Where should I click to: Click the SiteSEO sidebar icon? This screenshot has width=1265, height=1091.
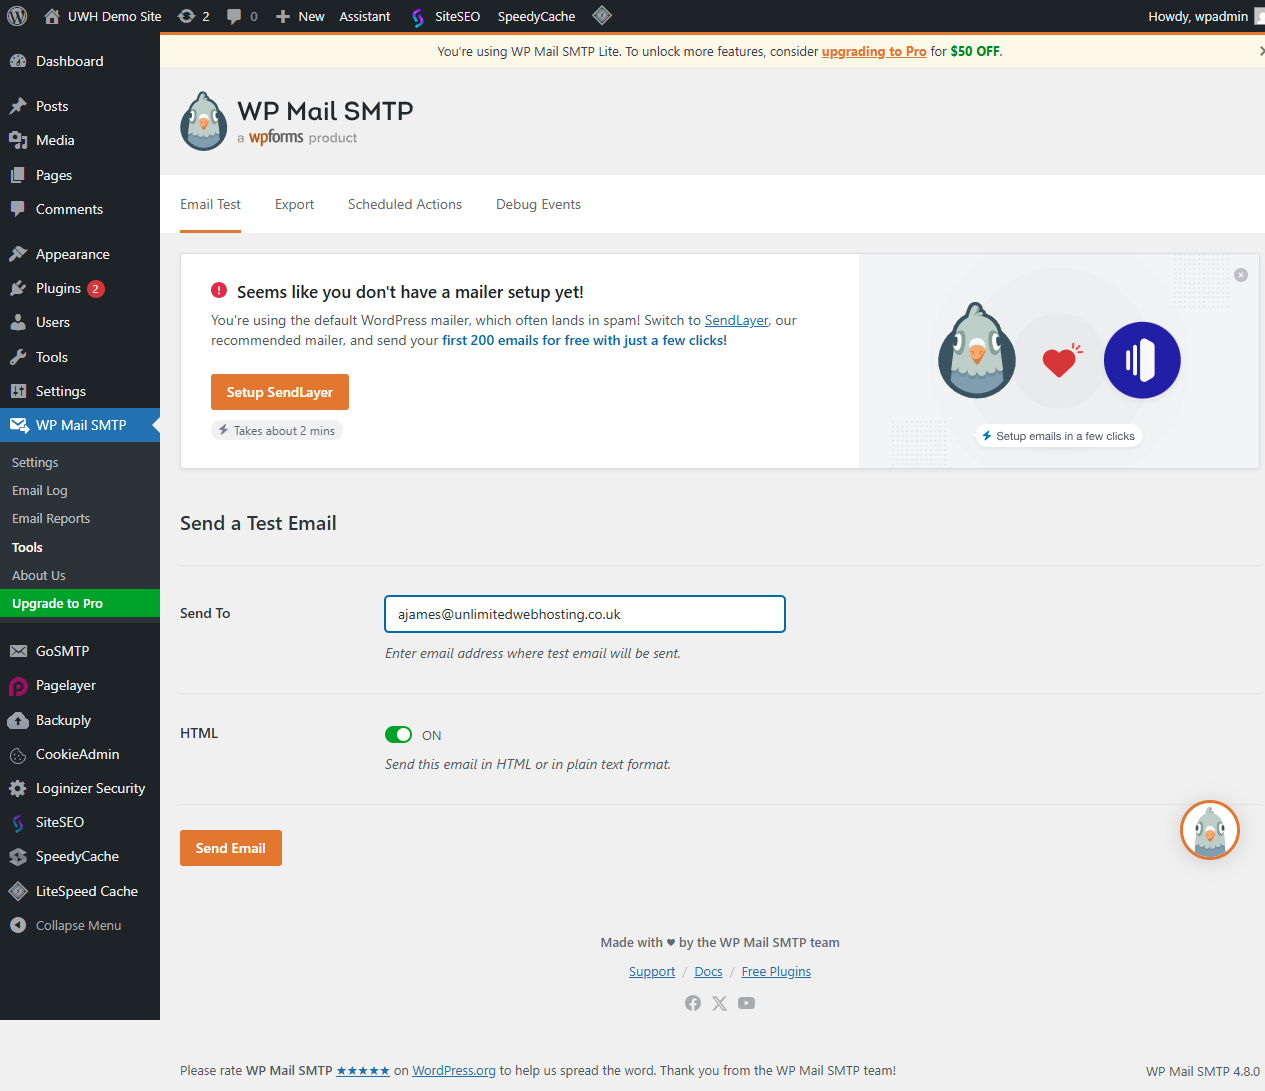pyautogui.click(x=18, y=823)
